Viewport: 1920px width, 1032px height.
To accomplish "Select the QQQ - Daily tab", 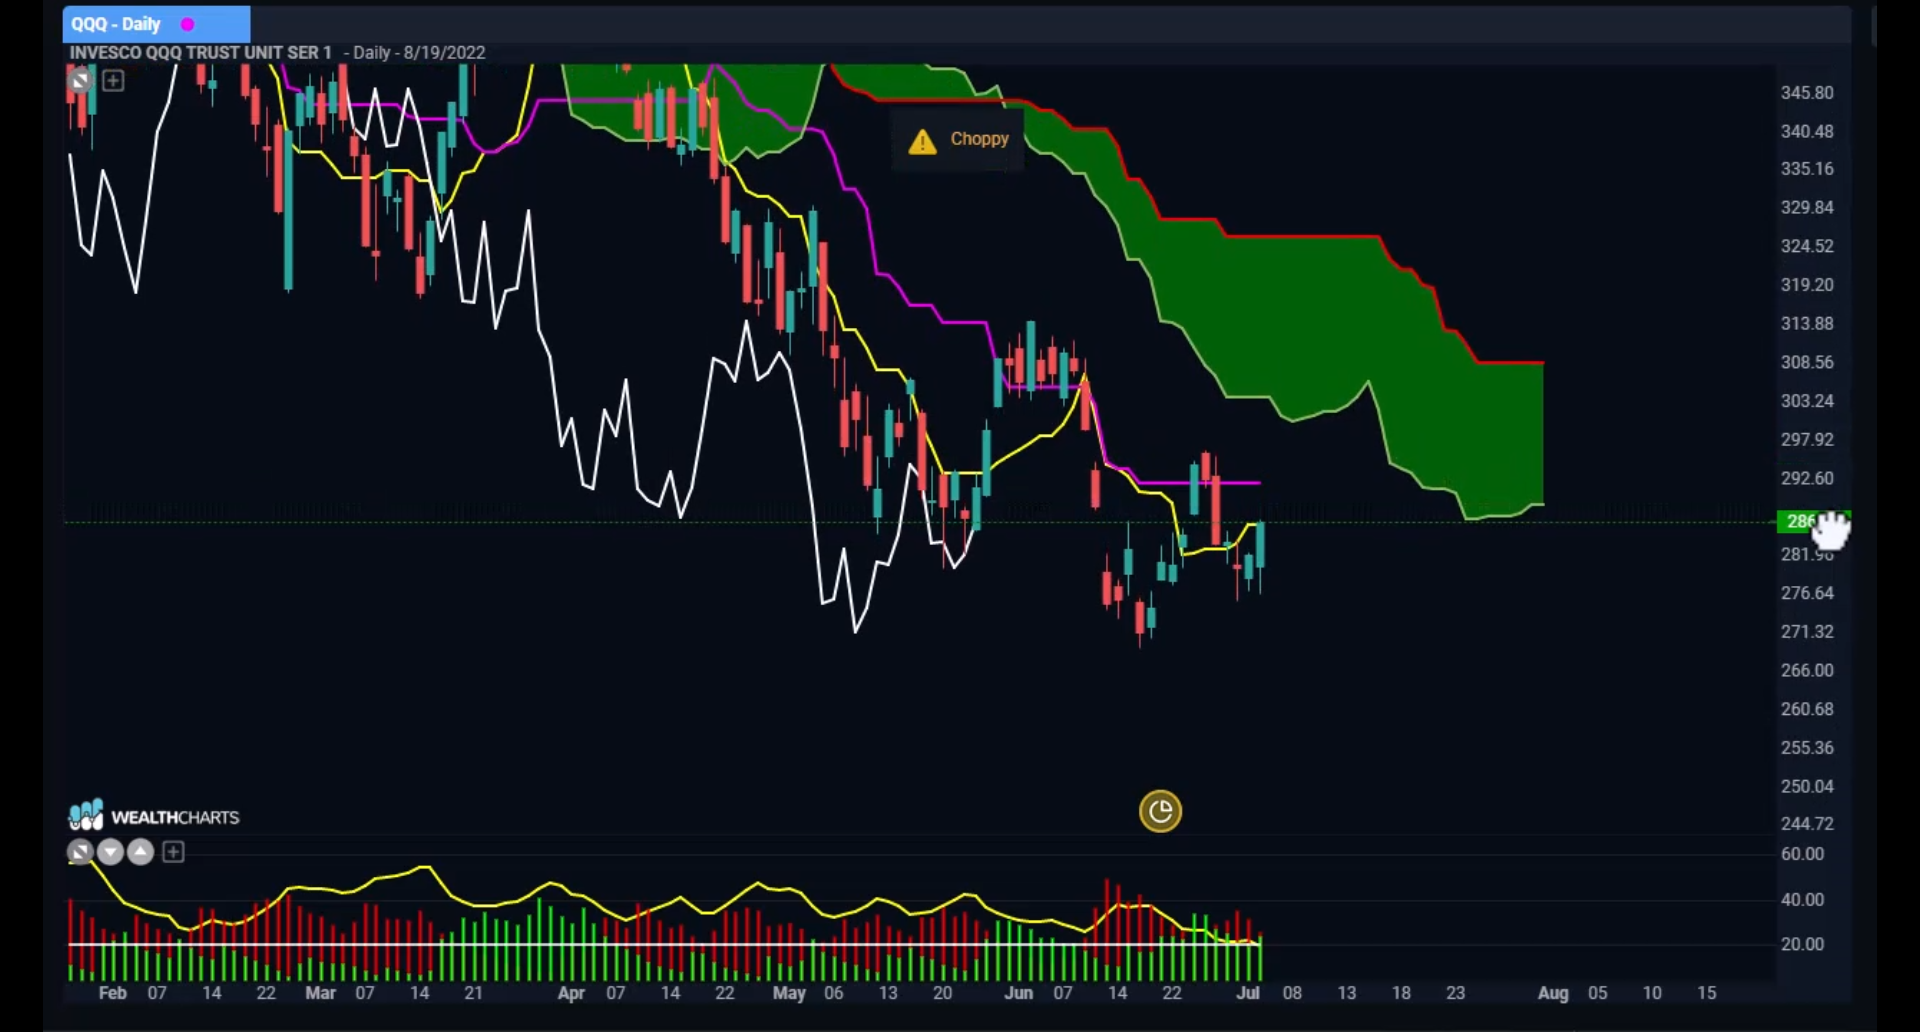I will click(x=156, y=24).
